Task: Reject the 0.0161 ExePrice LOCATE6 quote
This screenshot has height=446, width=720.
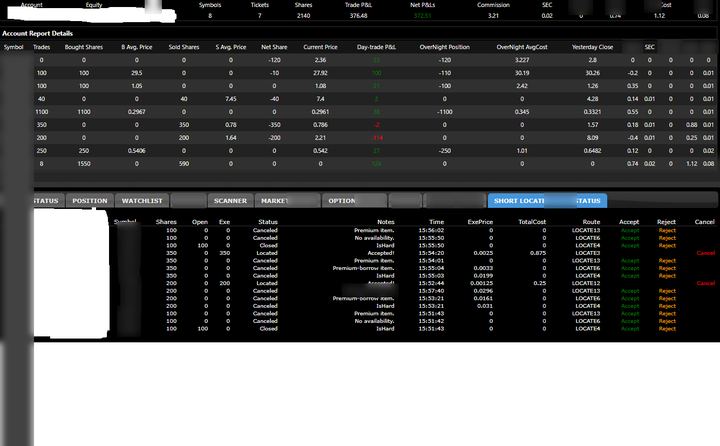Action: (x=667, y=299)
